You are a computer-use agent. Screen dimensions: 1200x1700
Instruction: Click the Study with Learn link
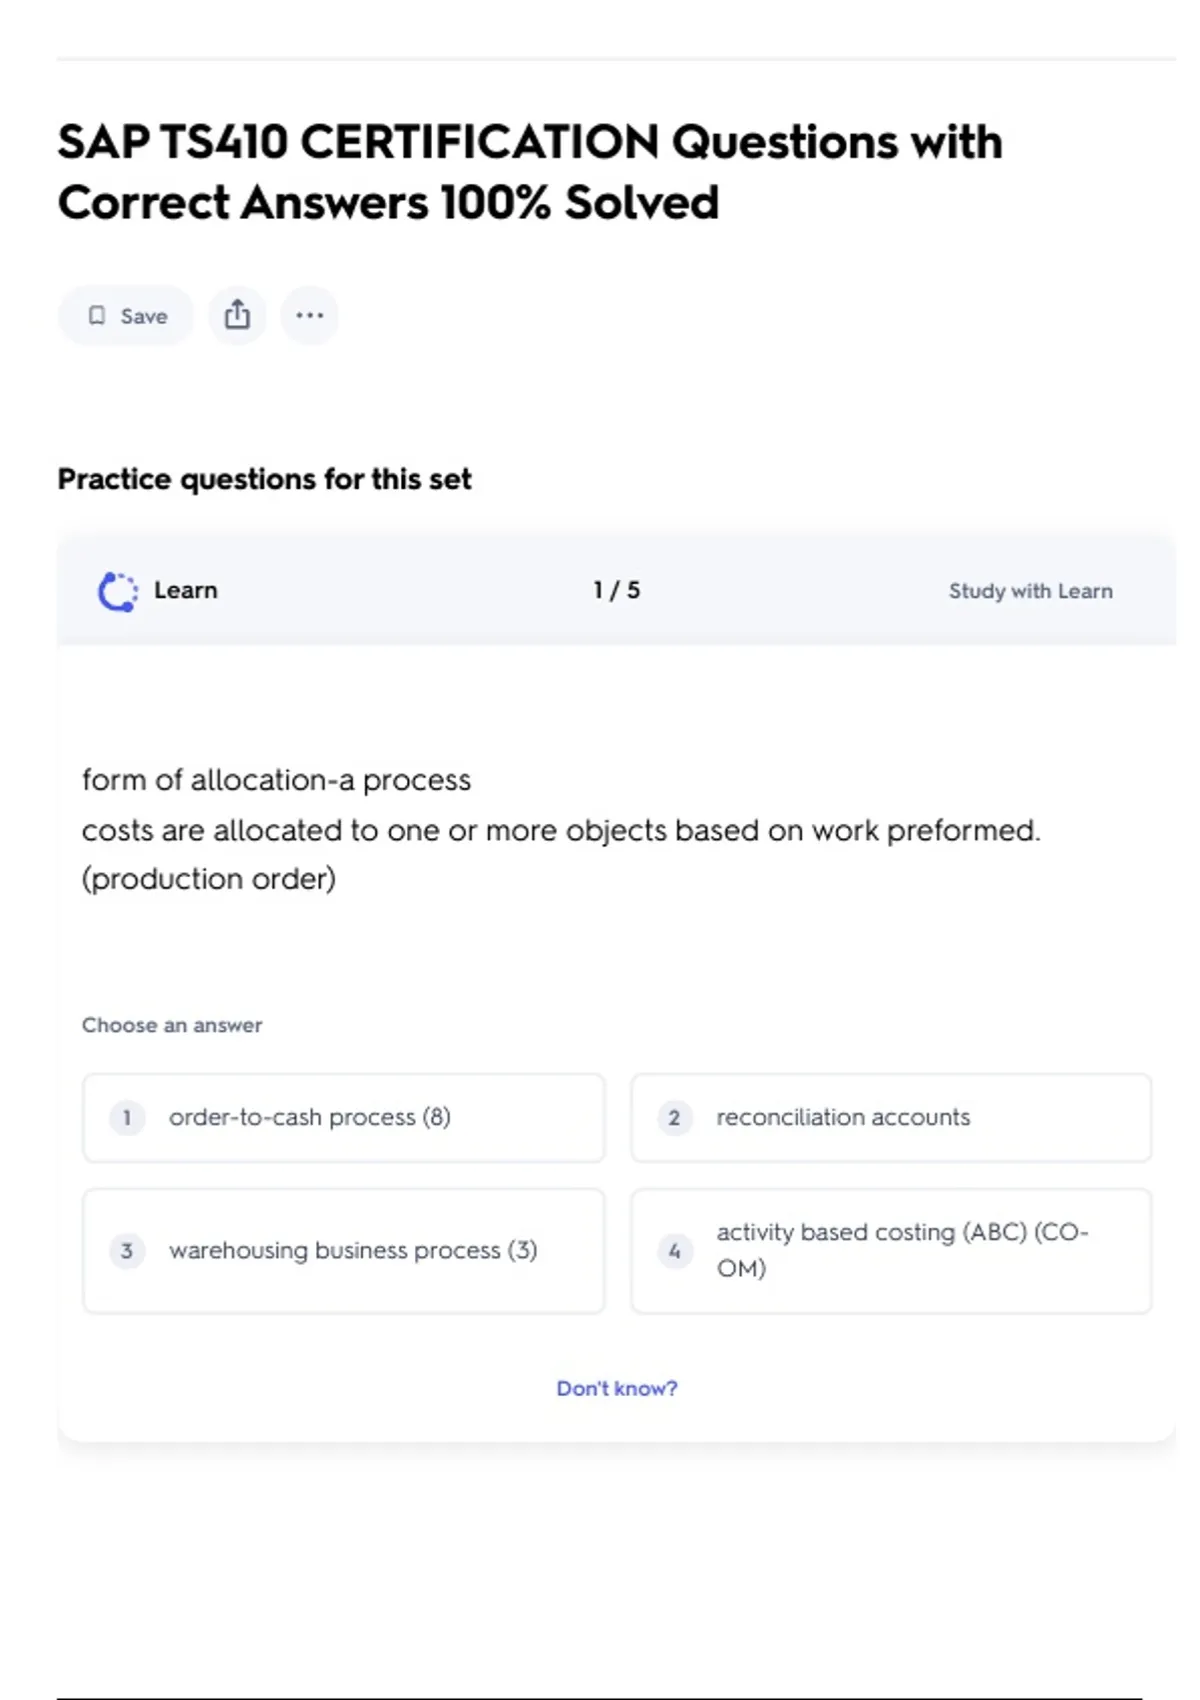1030,591
